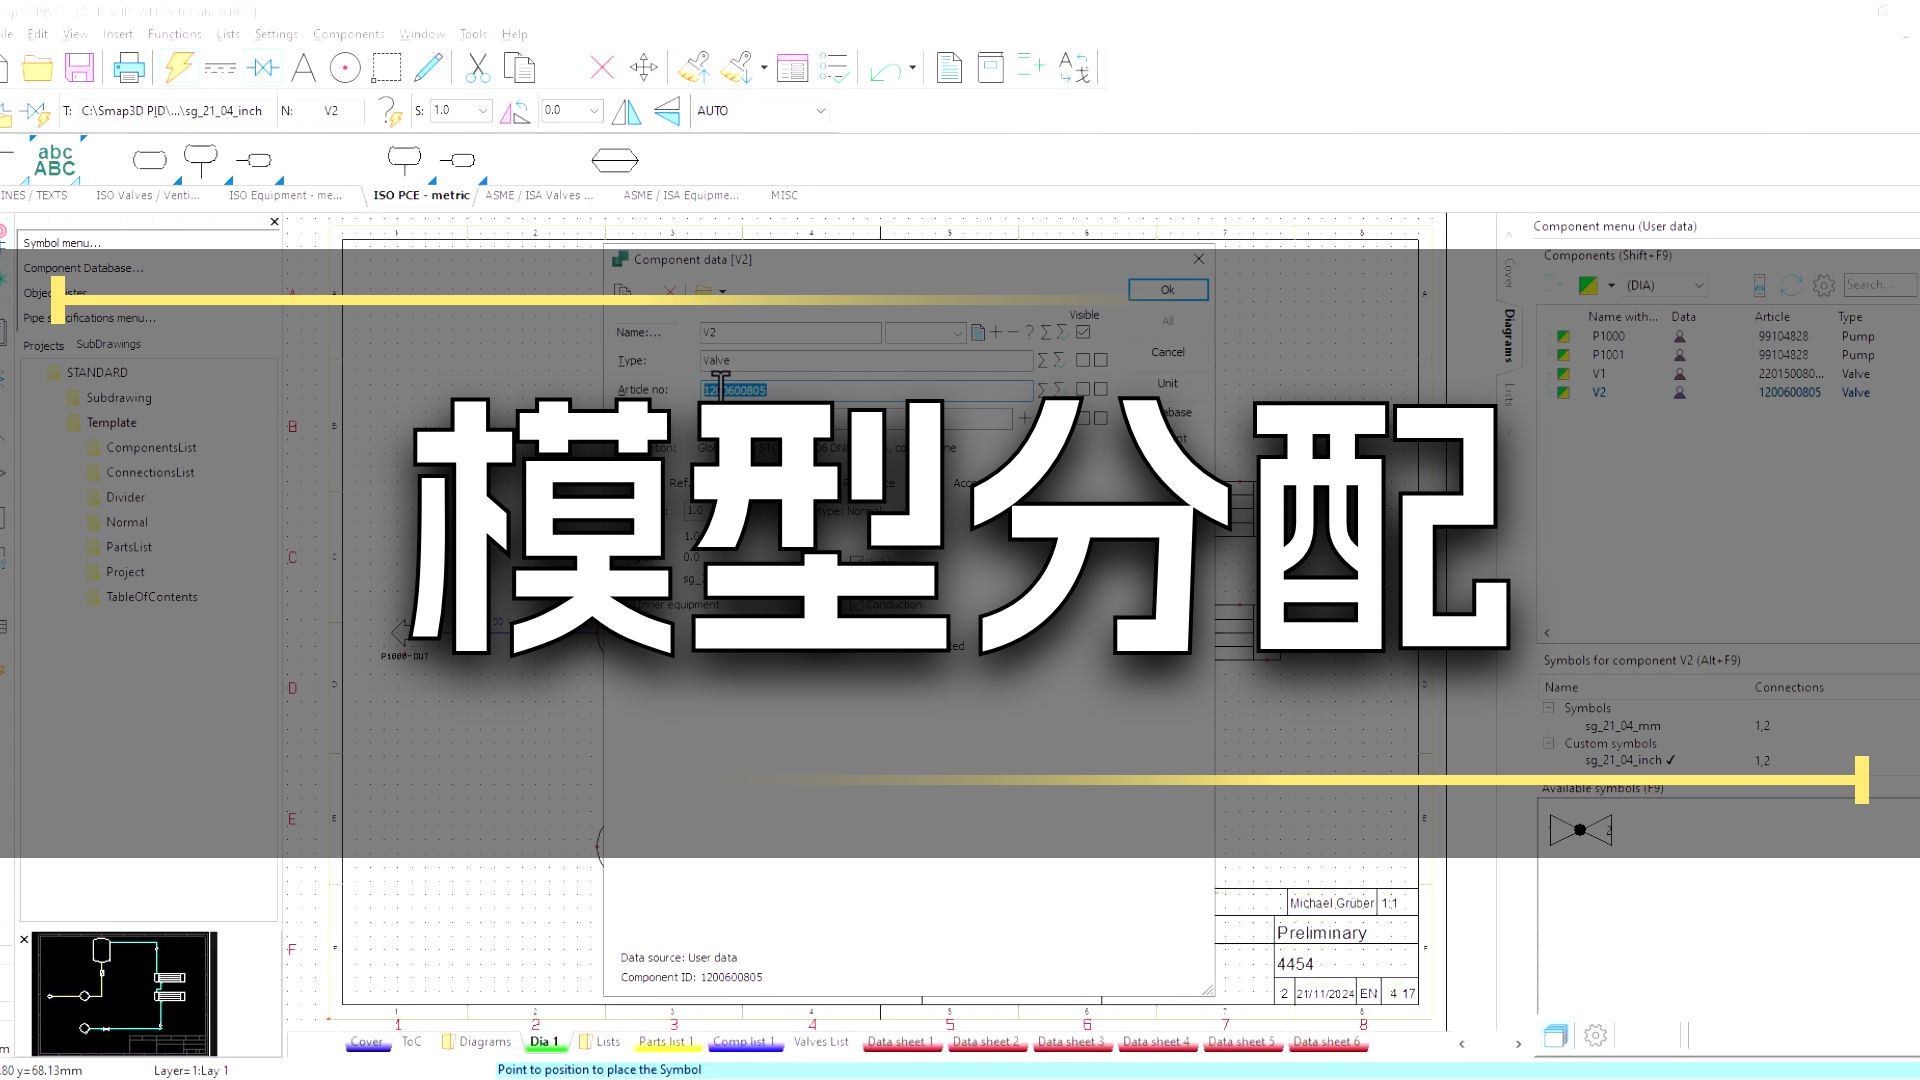Image resolution: width=1920 pixels, height=1080 pixels.
Task: Open the Parts list 1 page tab
Action: pyautogui.click(x=665, y=1042)
